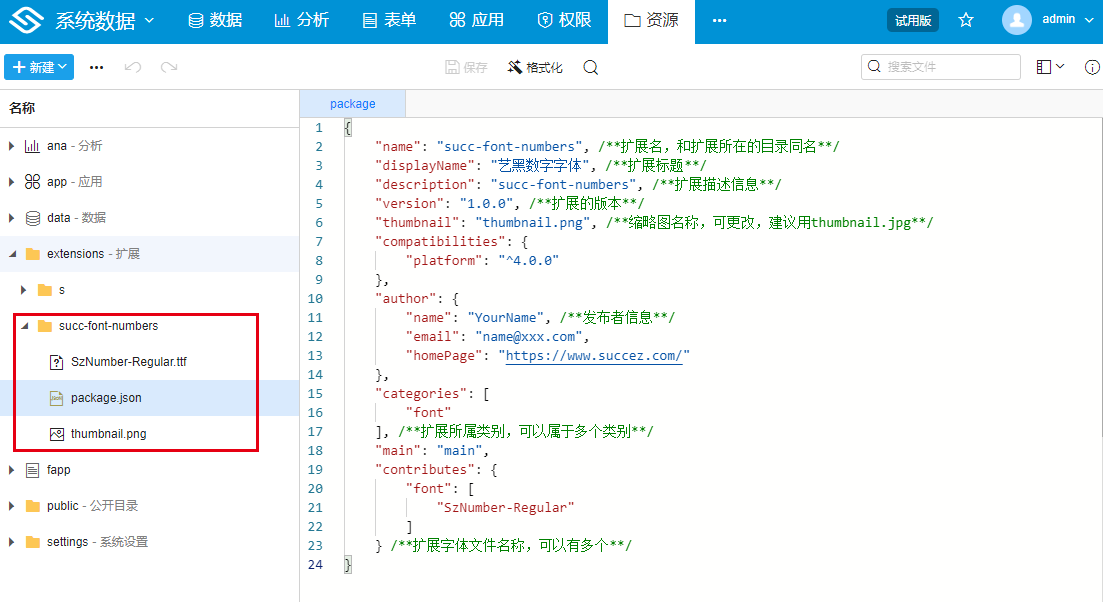This screenshot has height=602, width=1103.
Task: Open the New button dropdown
Action: point(39,67)
